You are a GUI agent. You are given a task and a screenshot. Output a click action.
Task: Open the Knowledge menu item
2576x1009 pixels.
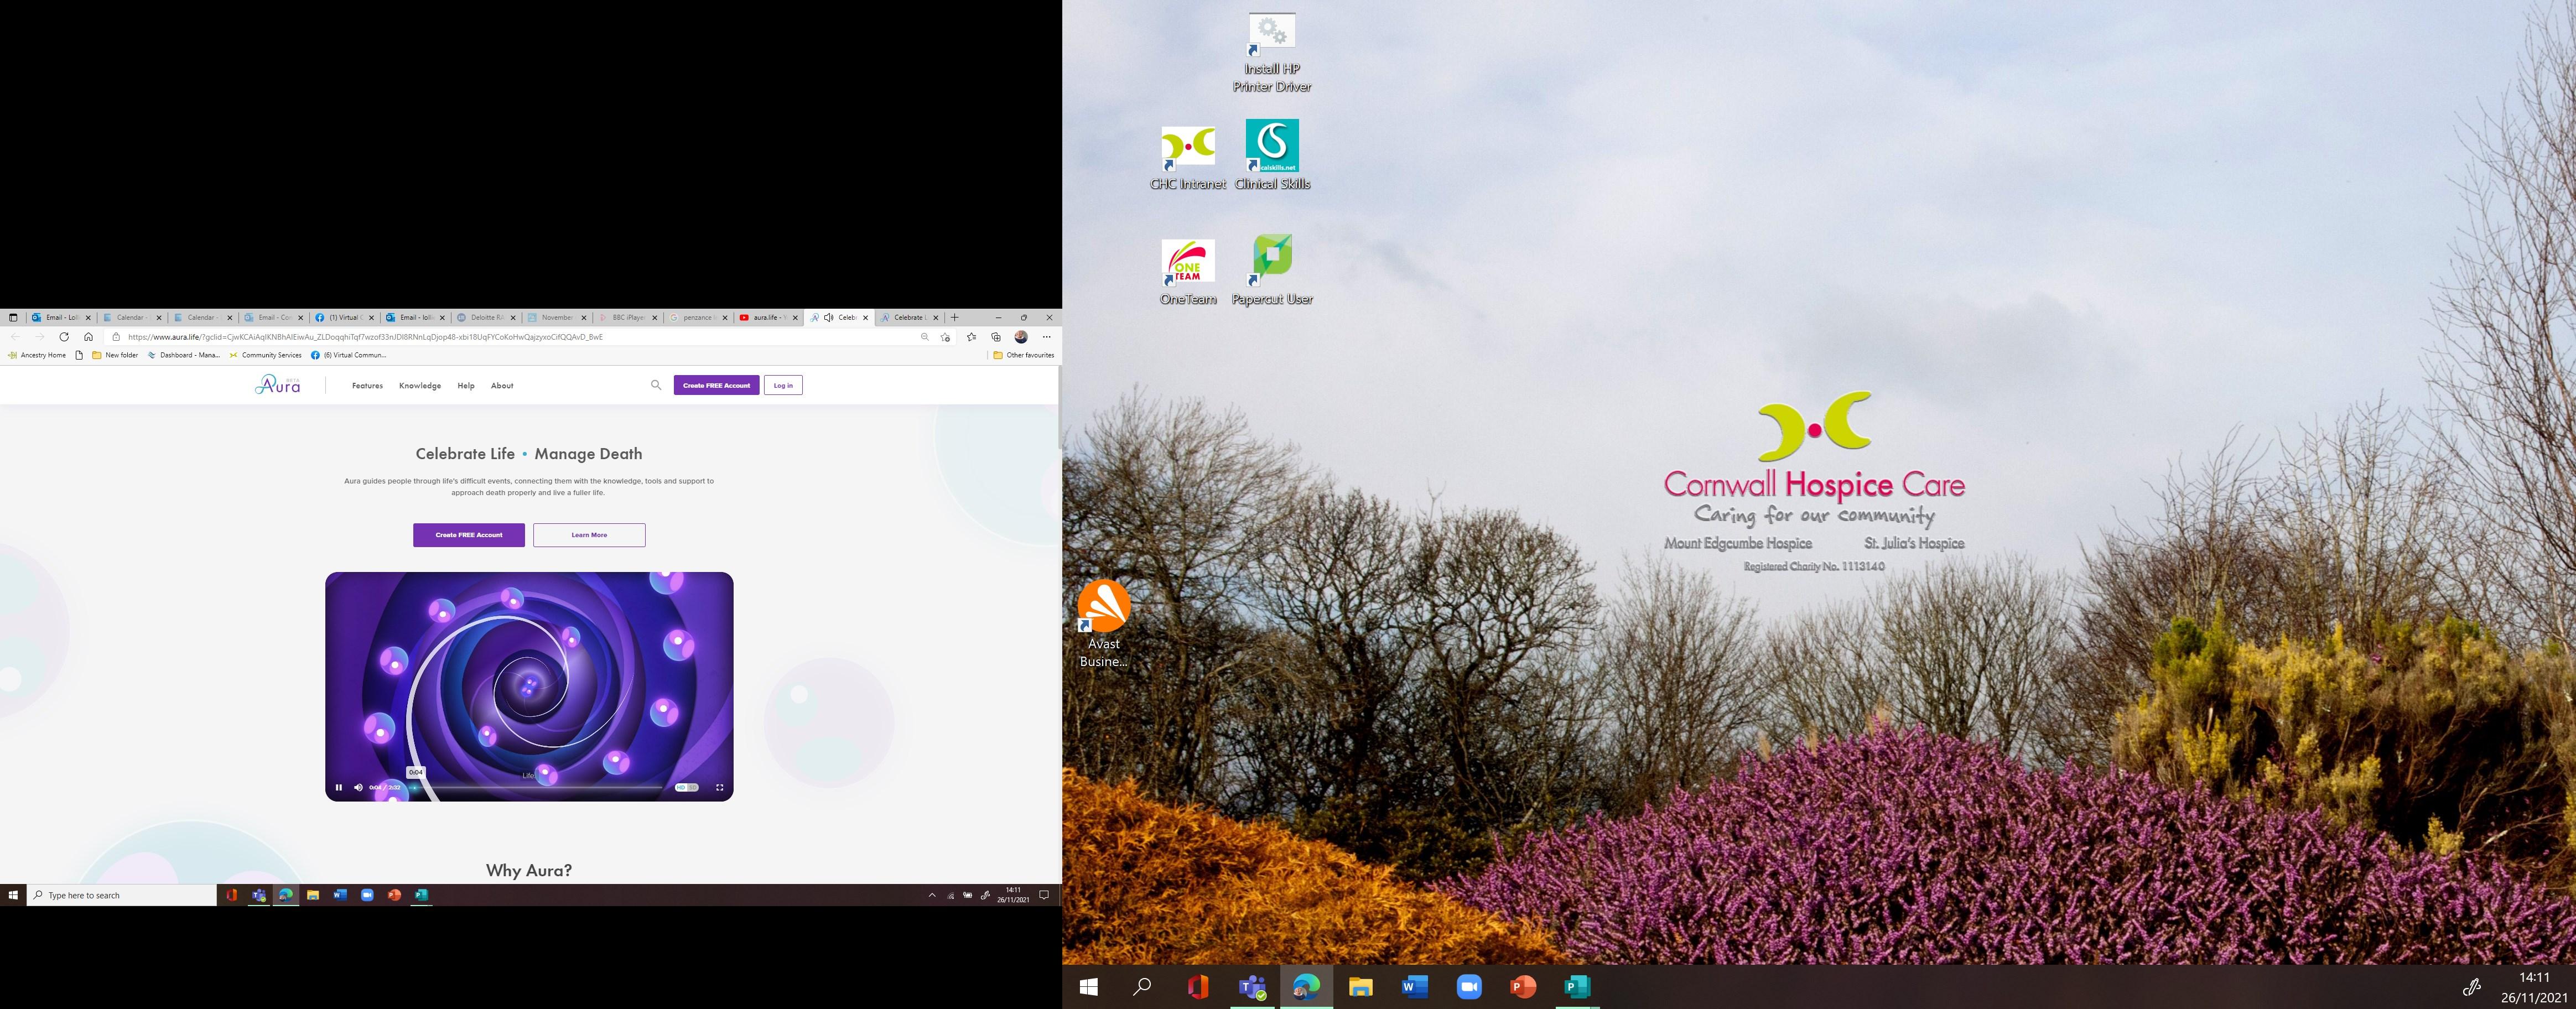pos(420,386)
